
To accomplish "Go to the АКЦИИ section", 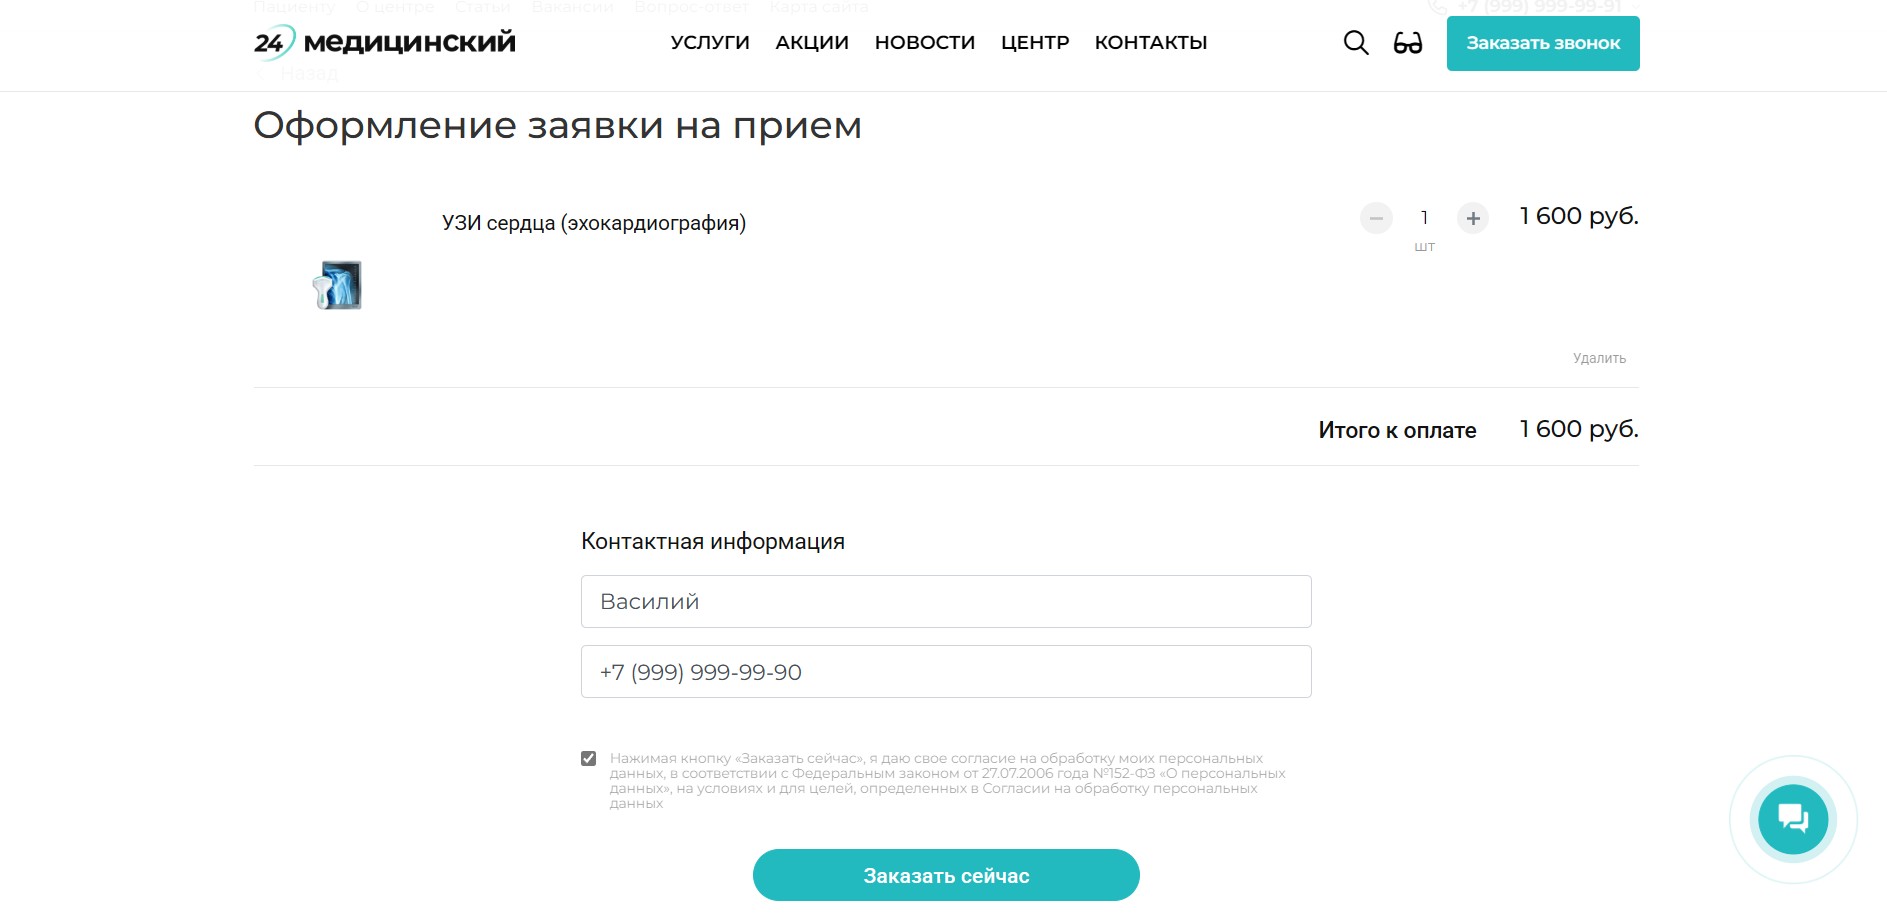I will click(812, 43).
